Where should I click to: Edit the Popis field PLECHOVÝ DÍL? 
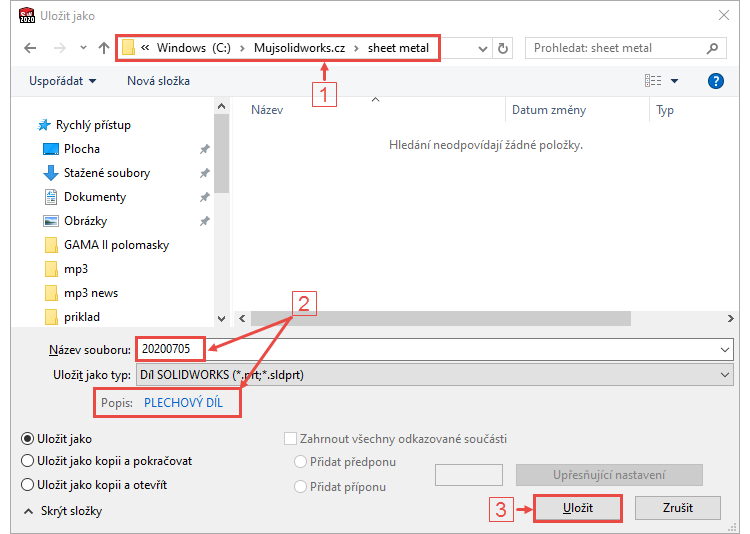[x=183, y=403]
